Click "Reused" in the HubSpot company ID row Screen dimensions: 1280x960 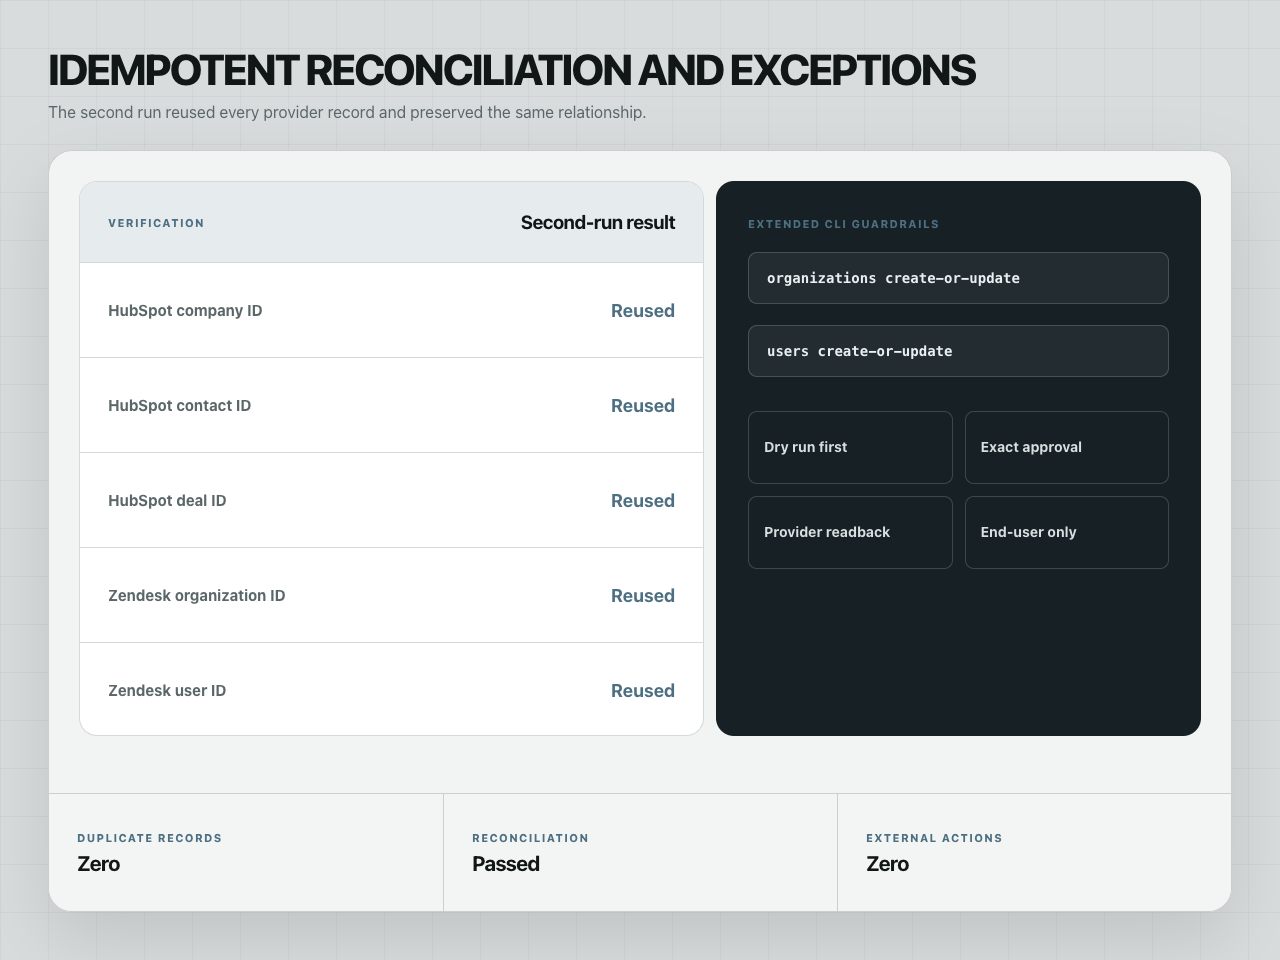(643, 311)
